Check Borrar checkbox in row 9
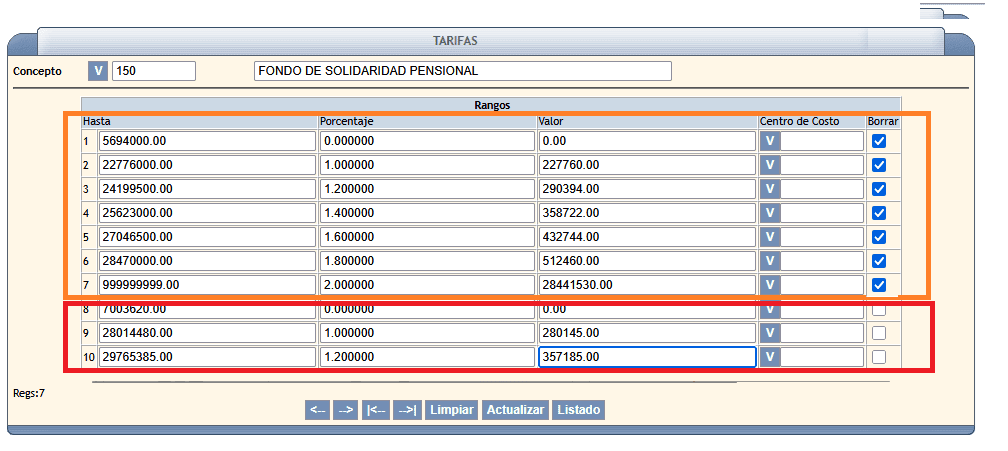Screen dimensions: 1008x451 879,333
